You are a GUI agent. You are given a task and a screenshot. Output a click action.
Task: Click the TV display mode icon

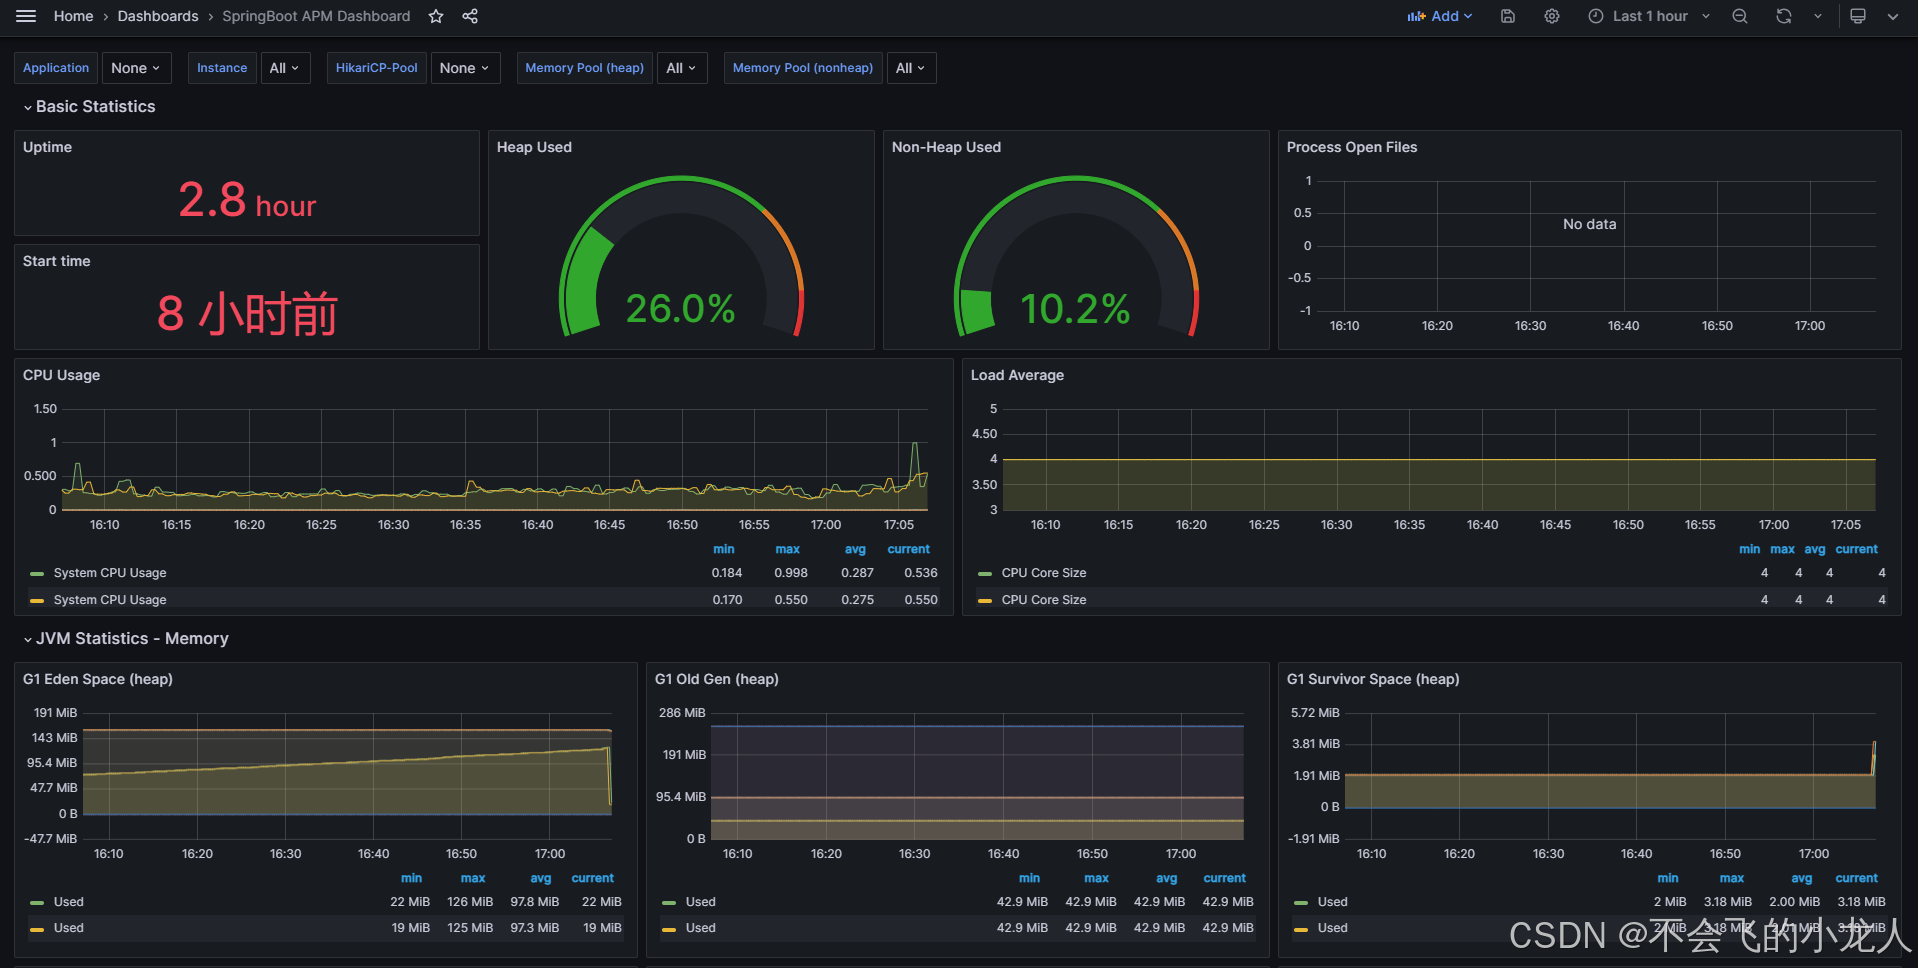point(1858,16)
